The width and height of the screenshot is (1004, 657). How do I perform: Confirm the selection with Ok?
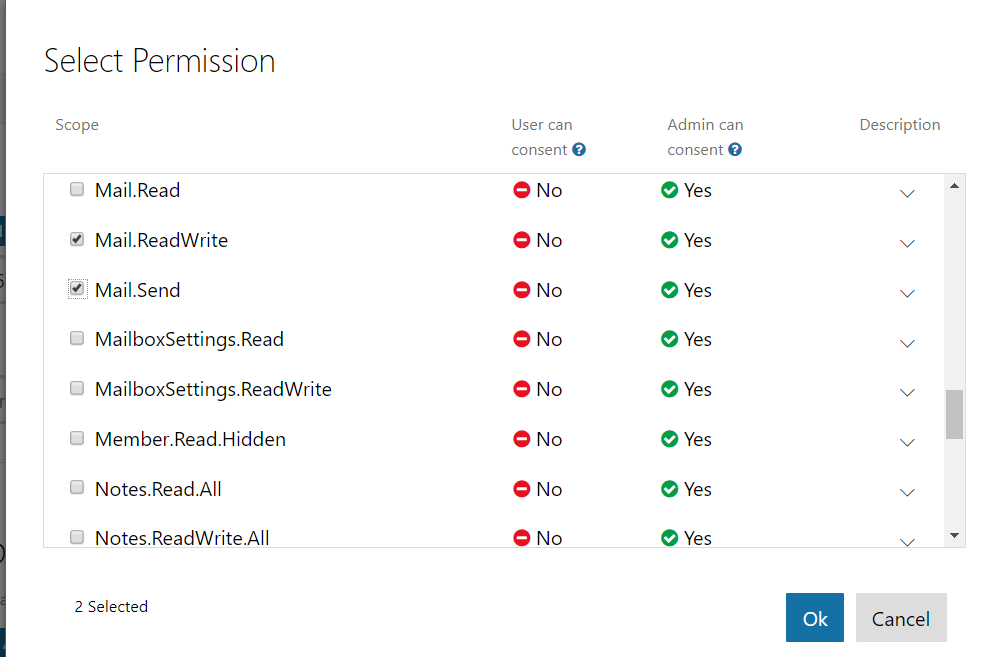(814, 618)
